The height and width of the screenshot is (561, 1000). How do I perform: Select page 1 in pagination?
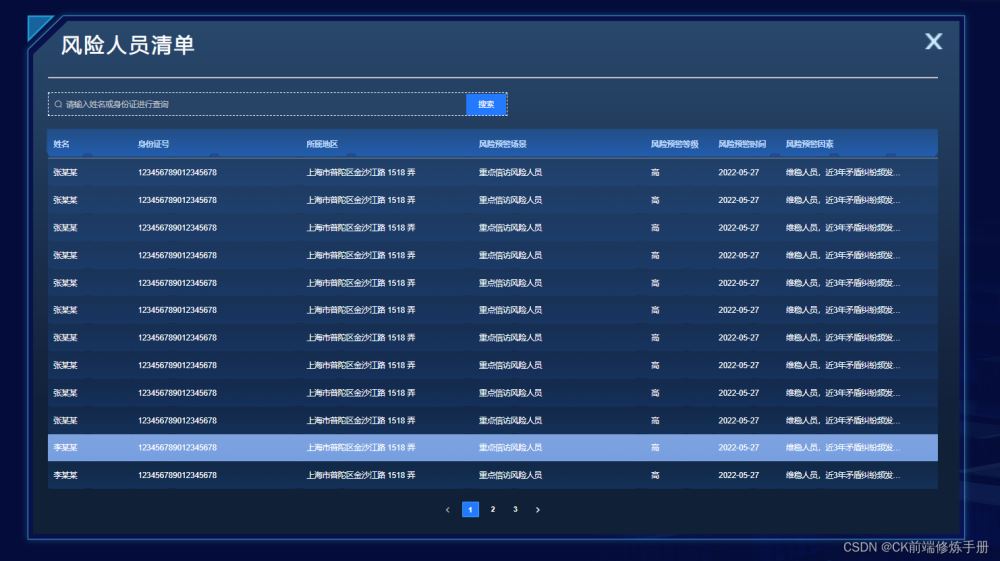click(x=470, y=510)
